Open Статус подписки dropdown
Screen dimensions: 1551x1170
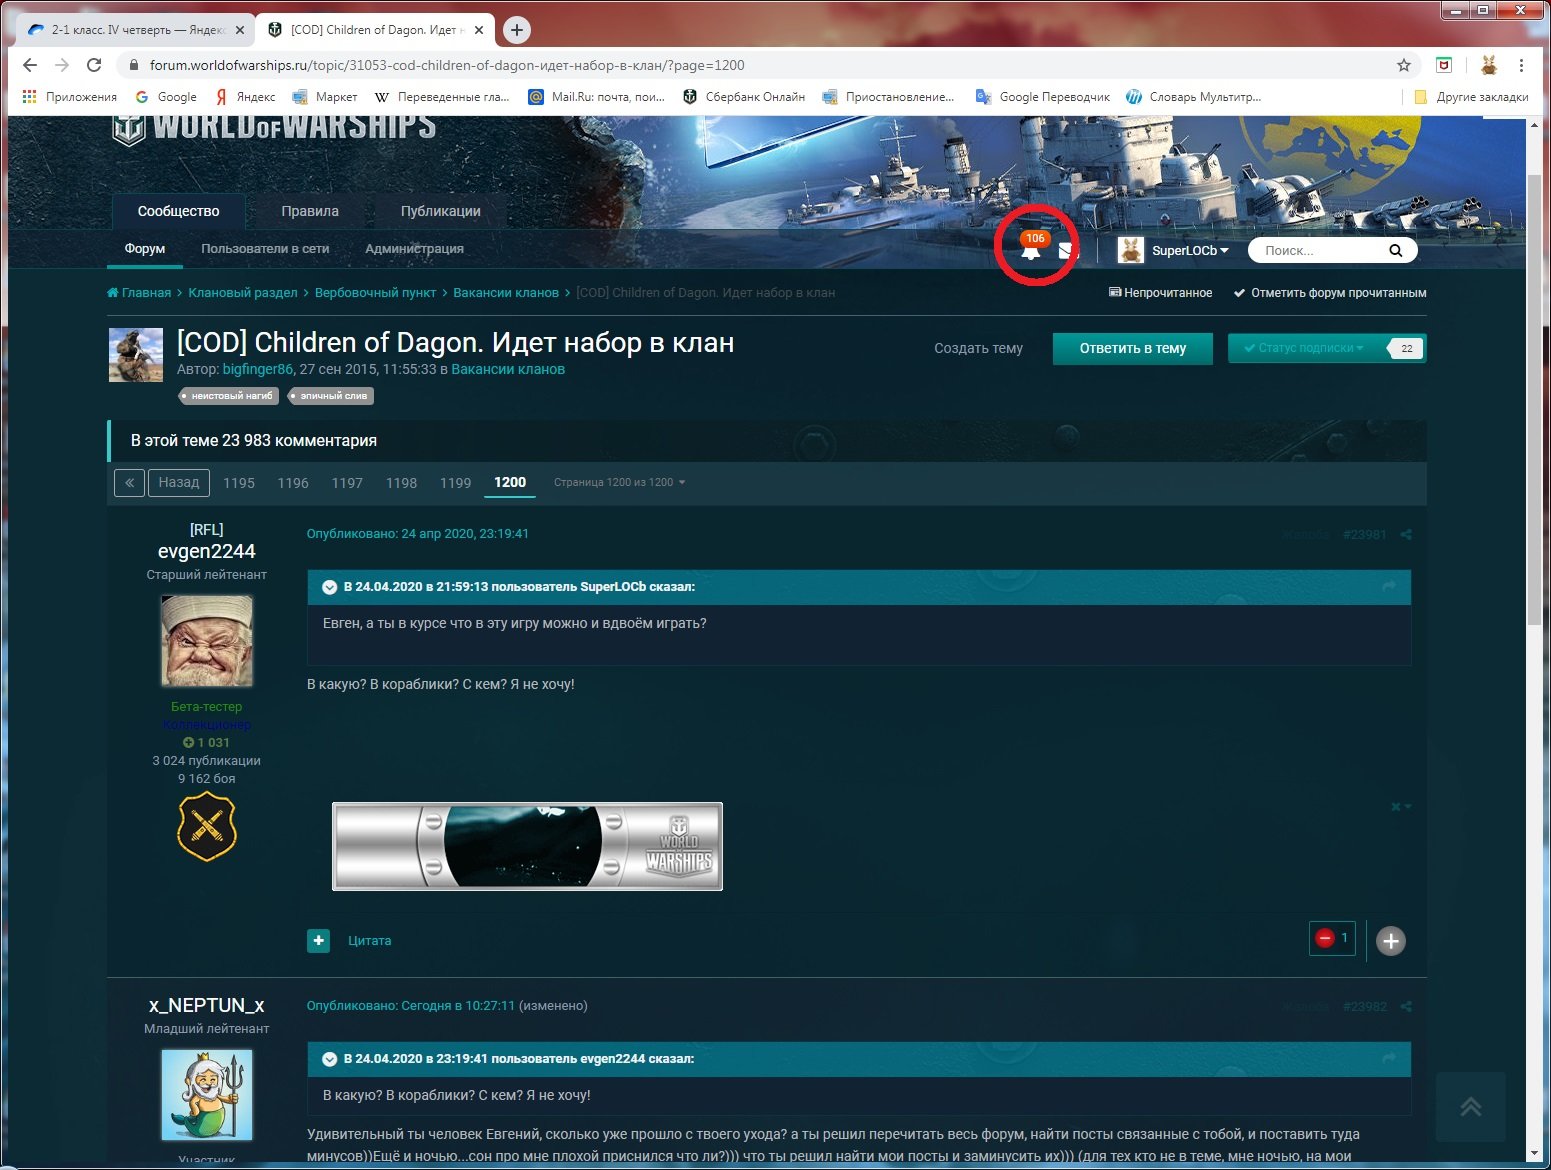tap(1303, 348)
